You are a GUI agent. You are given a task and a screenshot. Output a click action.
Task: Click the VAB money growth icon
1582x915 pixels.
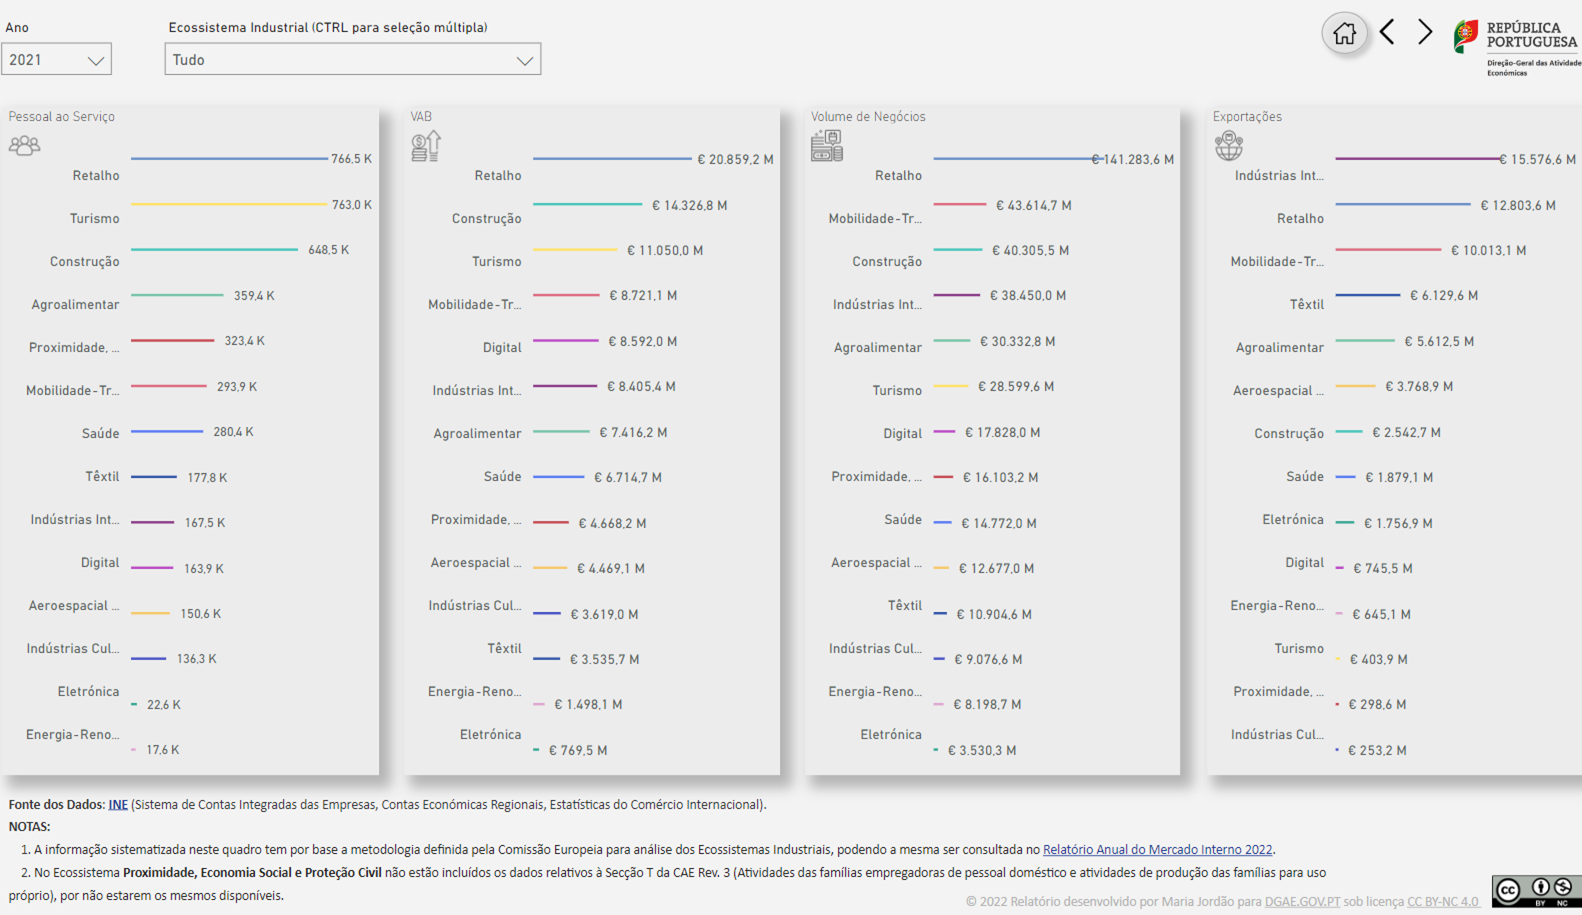click(x=426, y=146)
